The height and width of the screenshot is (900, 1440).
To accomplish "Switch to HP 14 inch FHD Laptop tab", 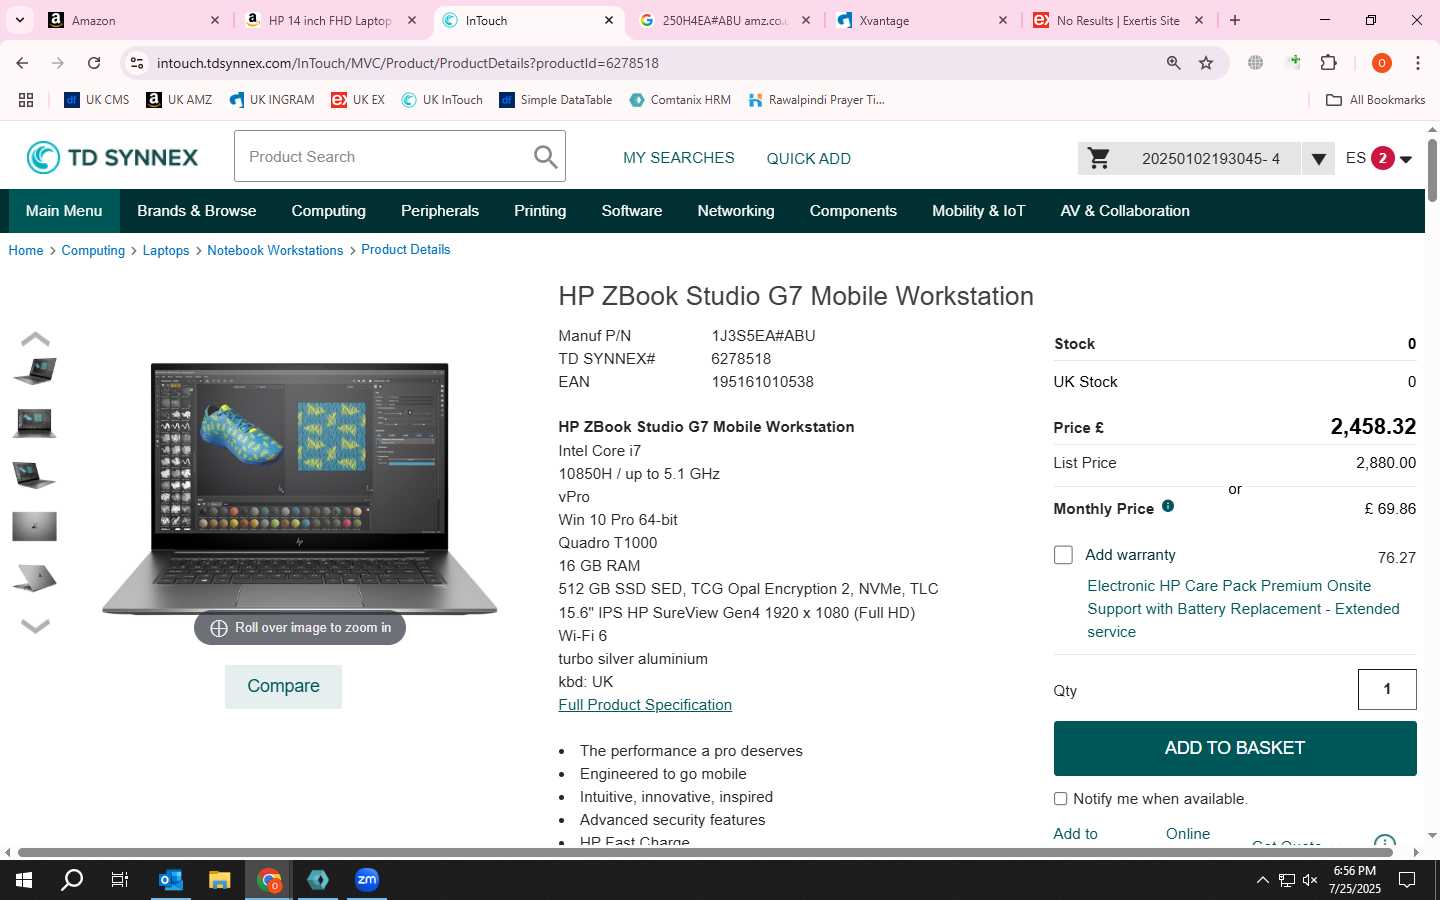I will point(330,20).
